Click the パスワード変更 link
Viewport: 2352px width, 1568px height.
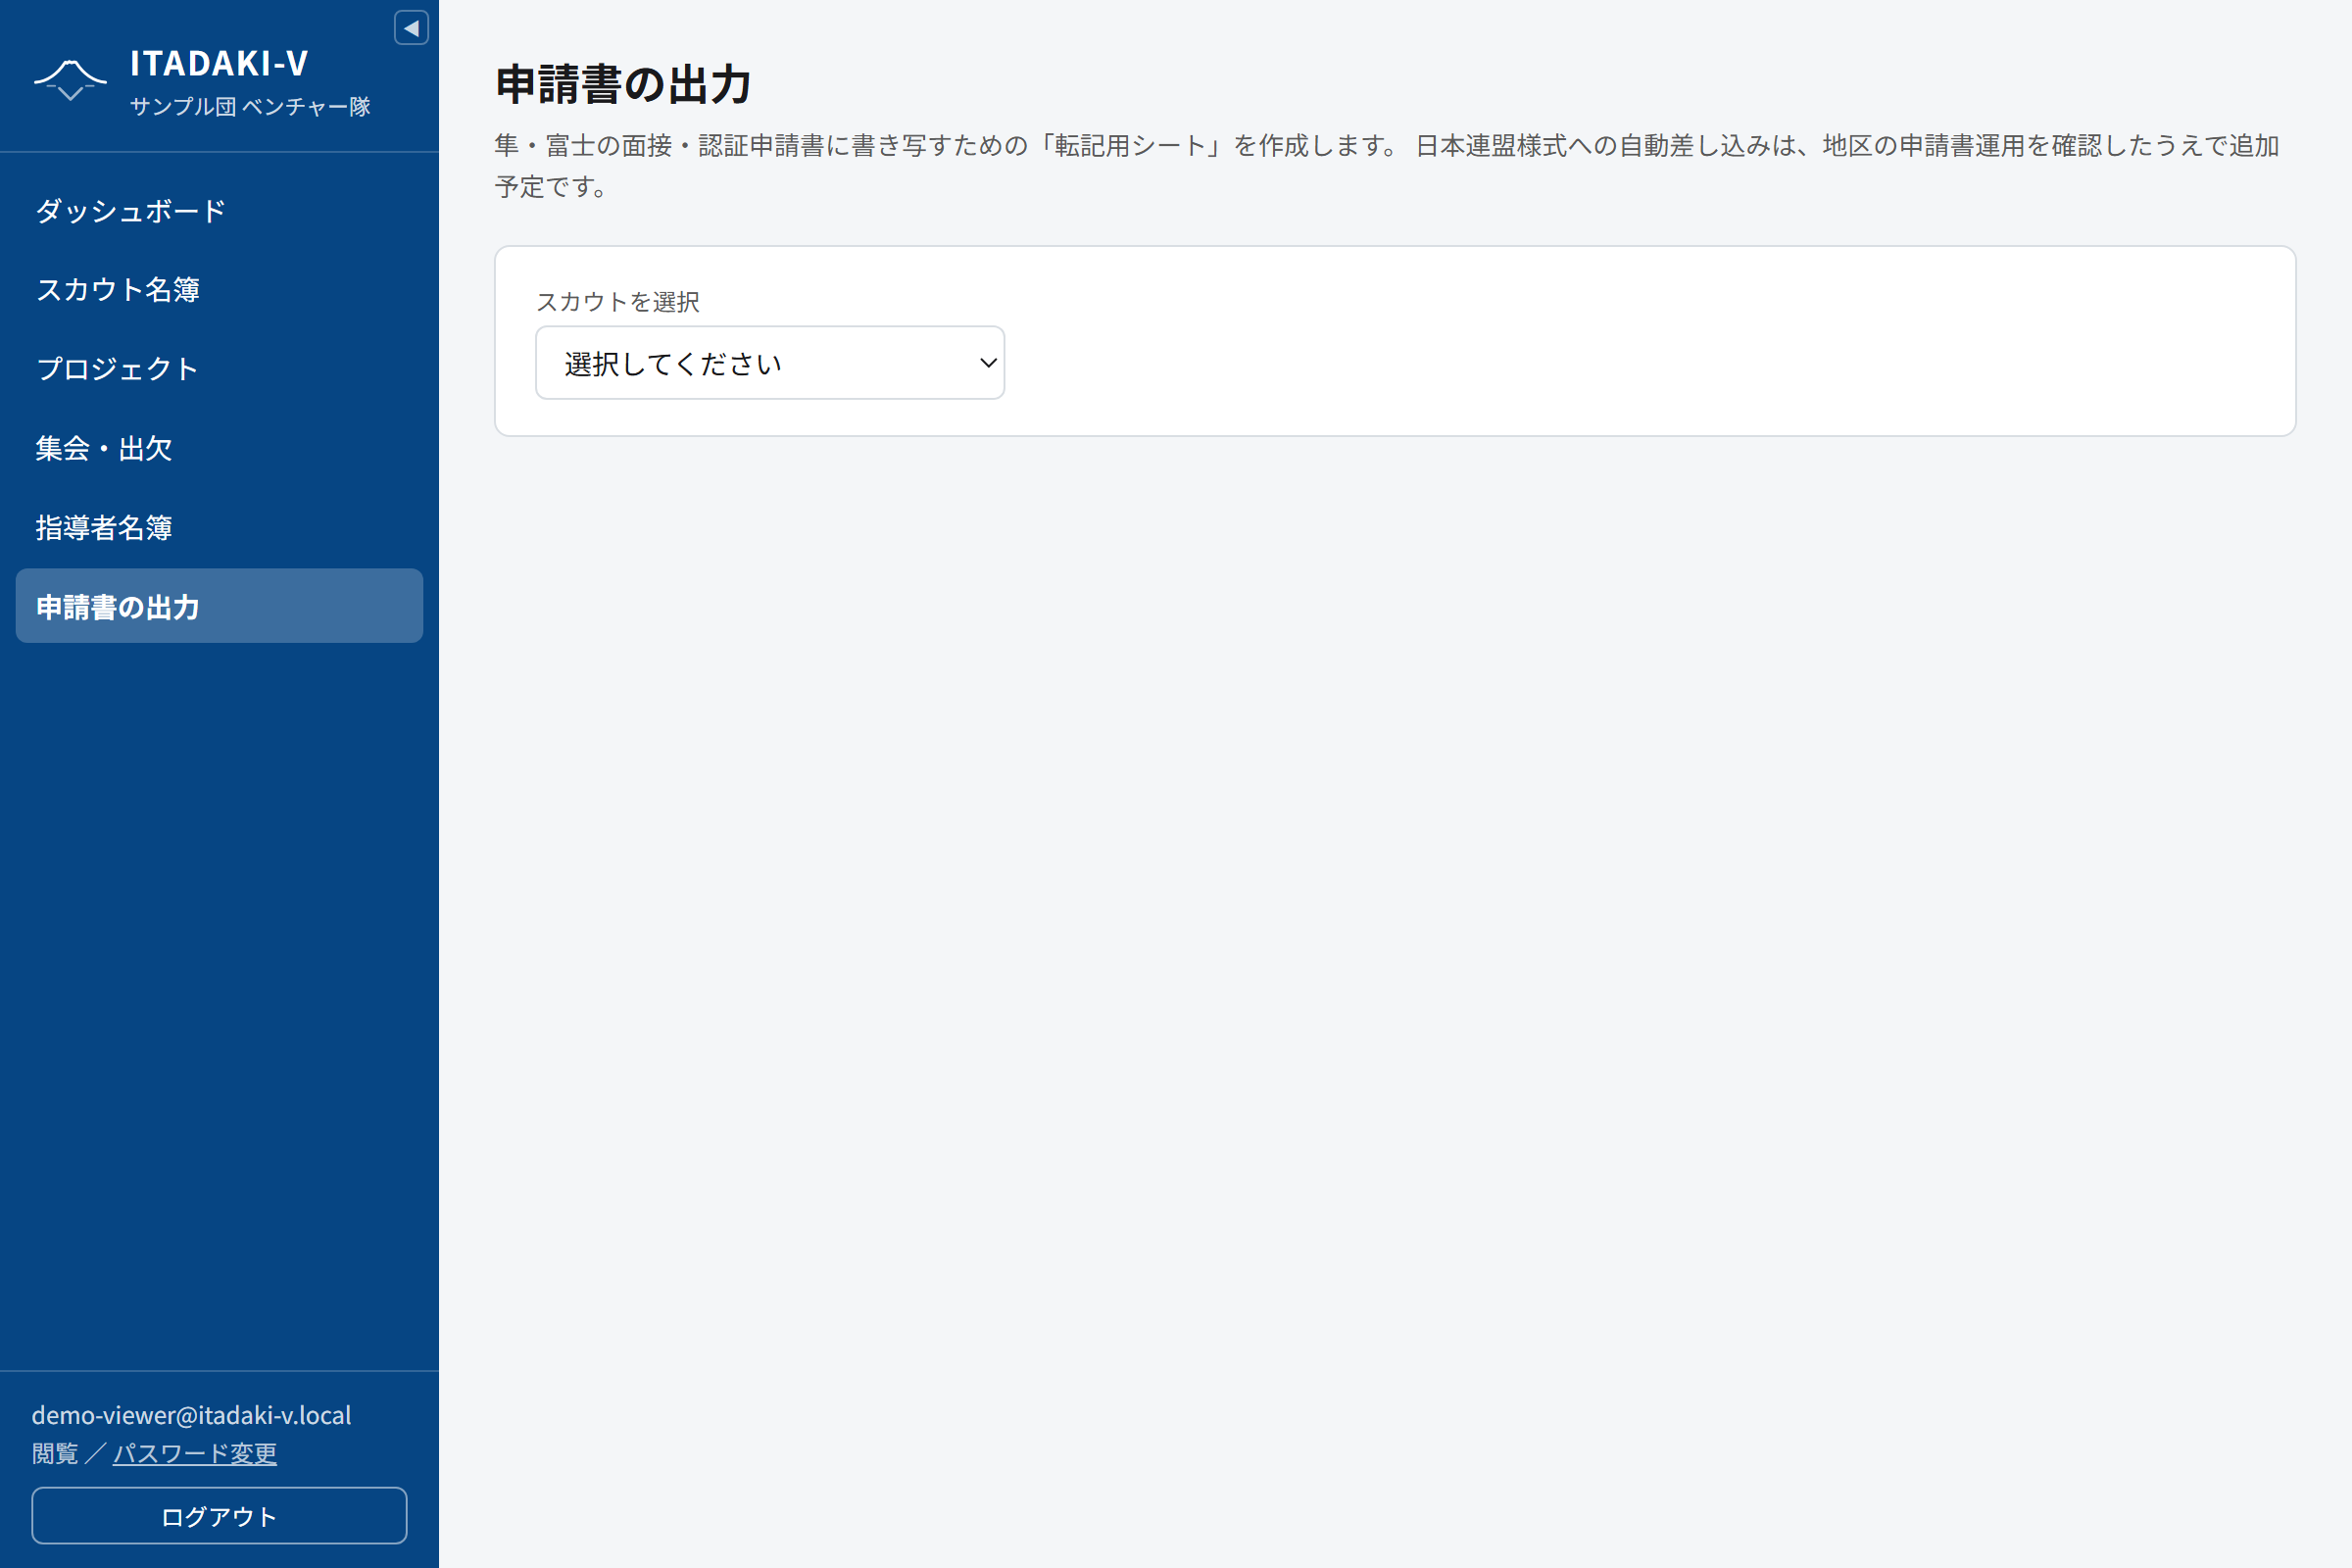point(195,1453)
